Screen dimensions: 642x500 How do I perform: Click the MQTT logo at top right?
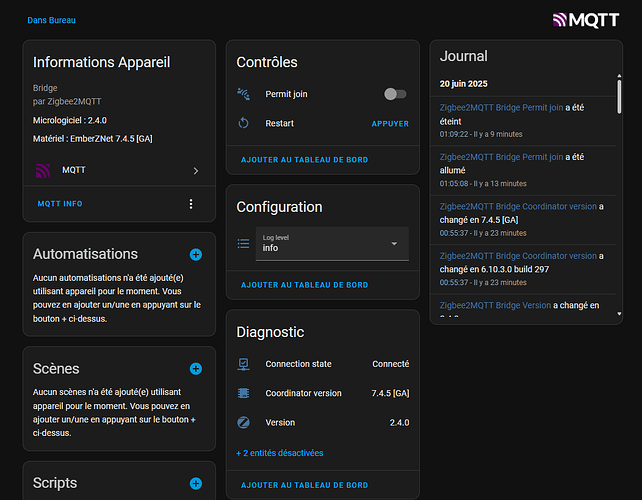[x=585, y=20]
